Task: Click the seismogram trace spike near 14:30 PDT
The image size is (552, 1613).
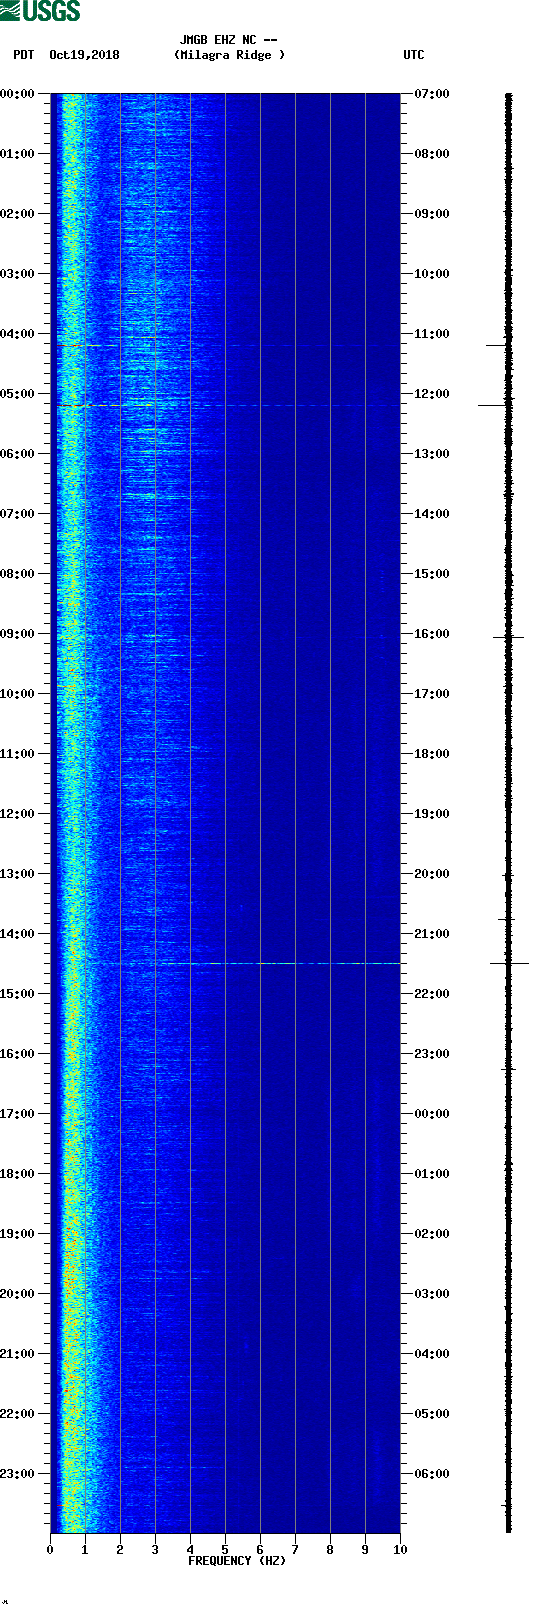Action: tap(509, 963)
